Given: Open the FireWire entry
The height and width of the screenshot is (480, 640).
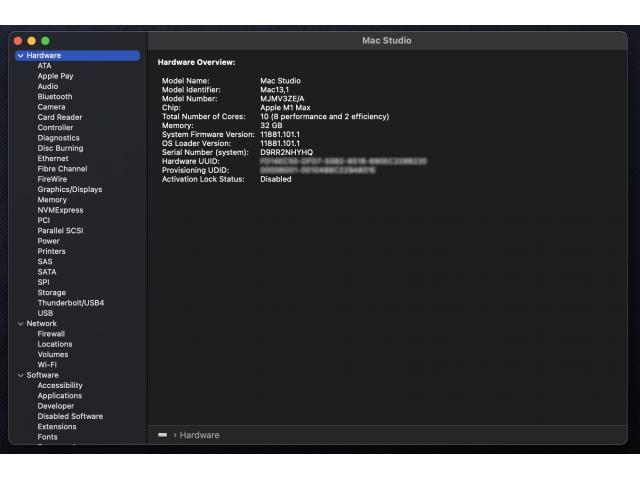Looking at the screenshot, I should [52, 179].
